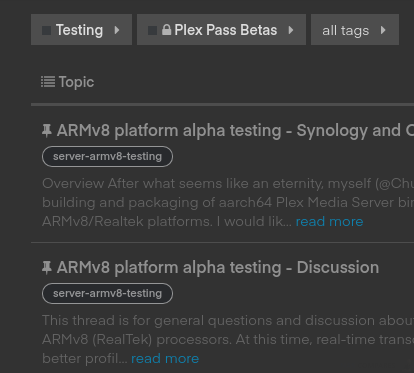
Task: Click read more on the Synology topic excerpt
Action: tap(329, 221)
